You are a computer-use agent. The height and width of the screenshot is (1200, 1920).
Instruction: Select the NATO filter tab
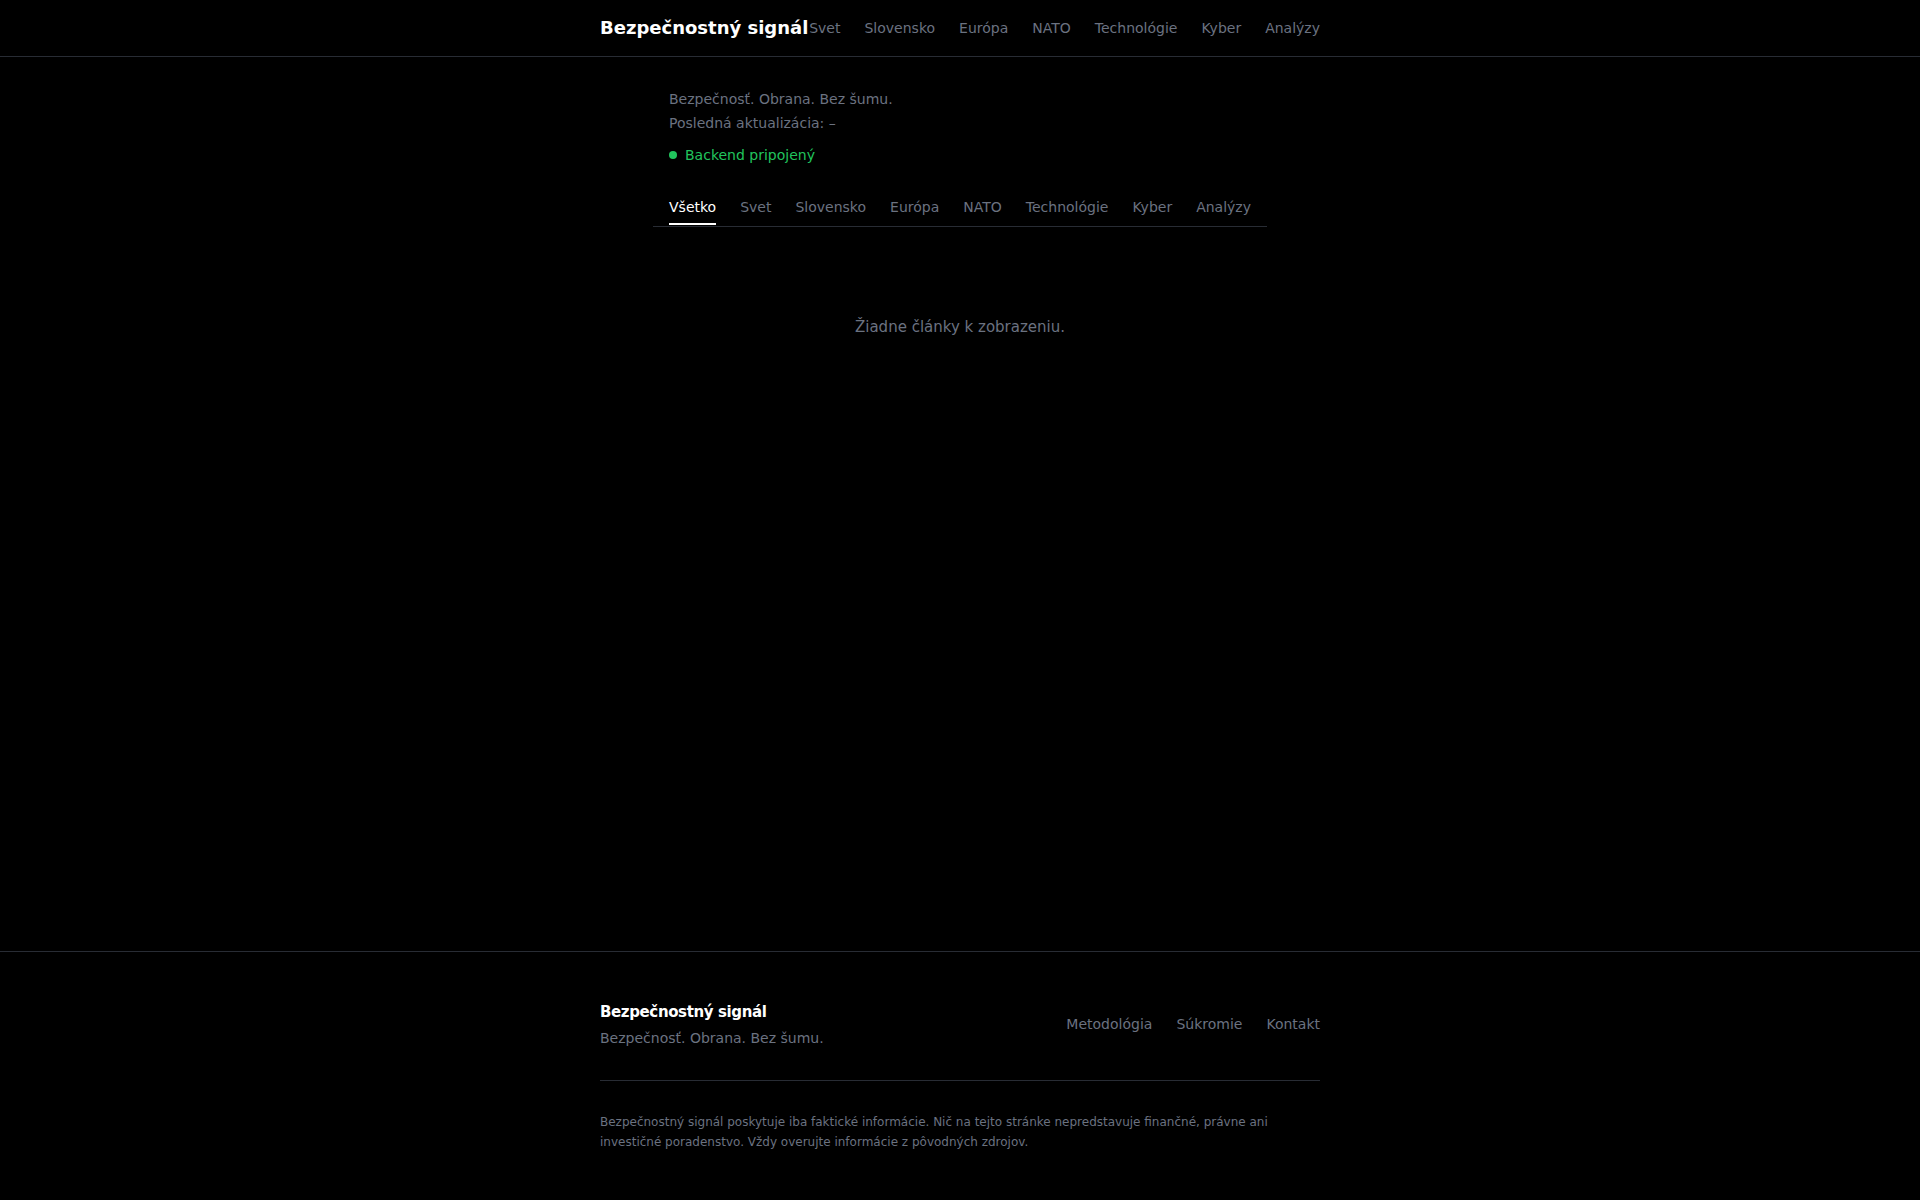coord(982,207)
